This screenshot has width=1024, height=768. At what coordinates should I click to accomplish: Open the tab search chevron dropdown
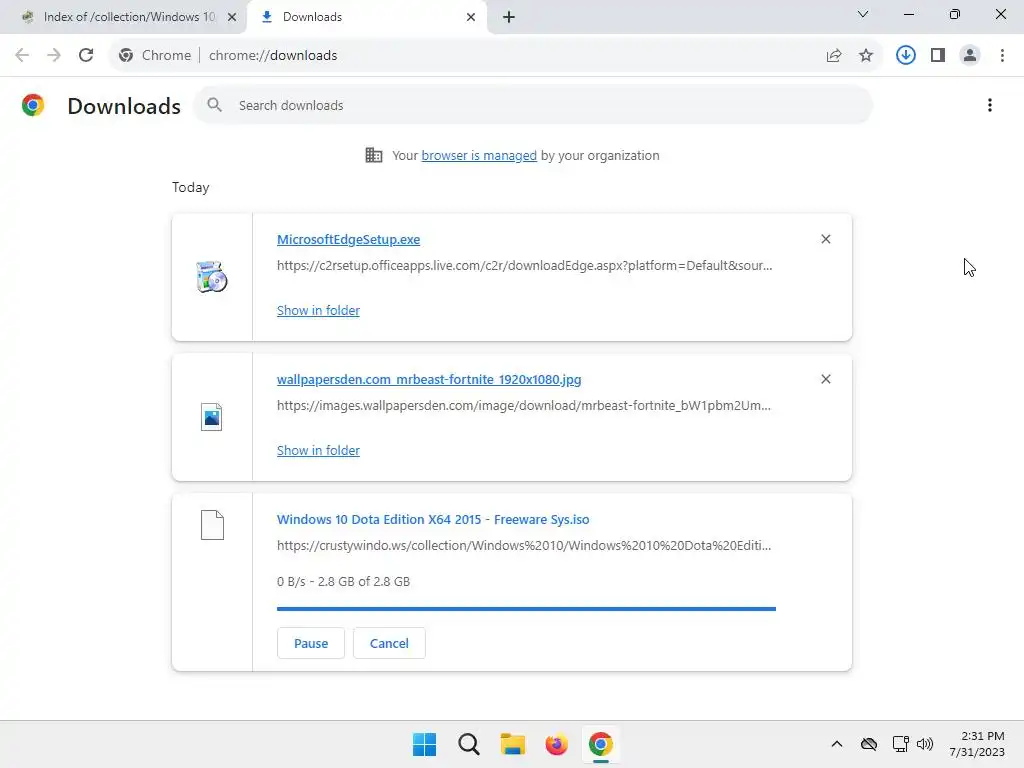(863, 14)
